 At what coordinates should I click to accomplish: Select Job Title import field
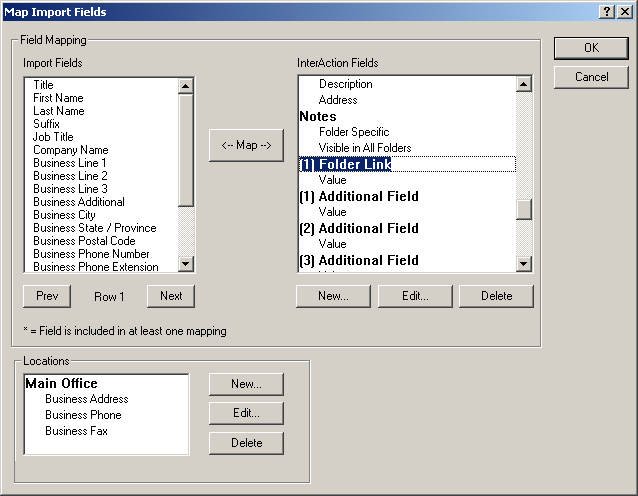coord(53,137)
